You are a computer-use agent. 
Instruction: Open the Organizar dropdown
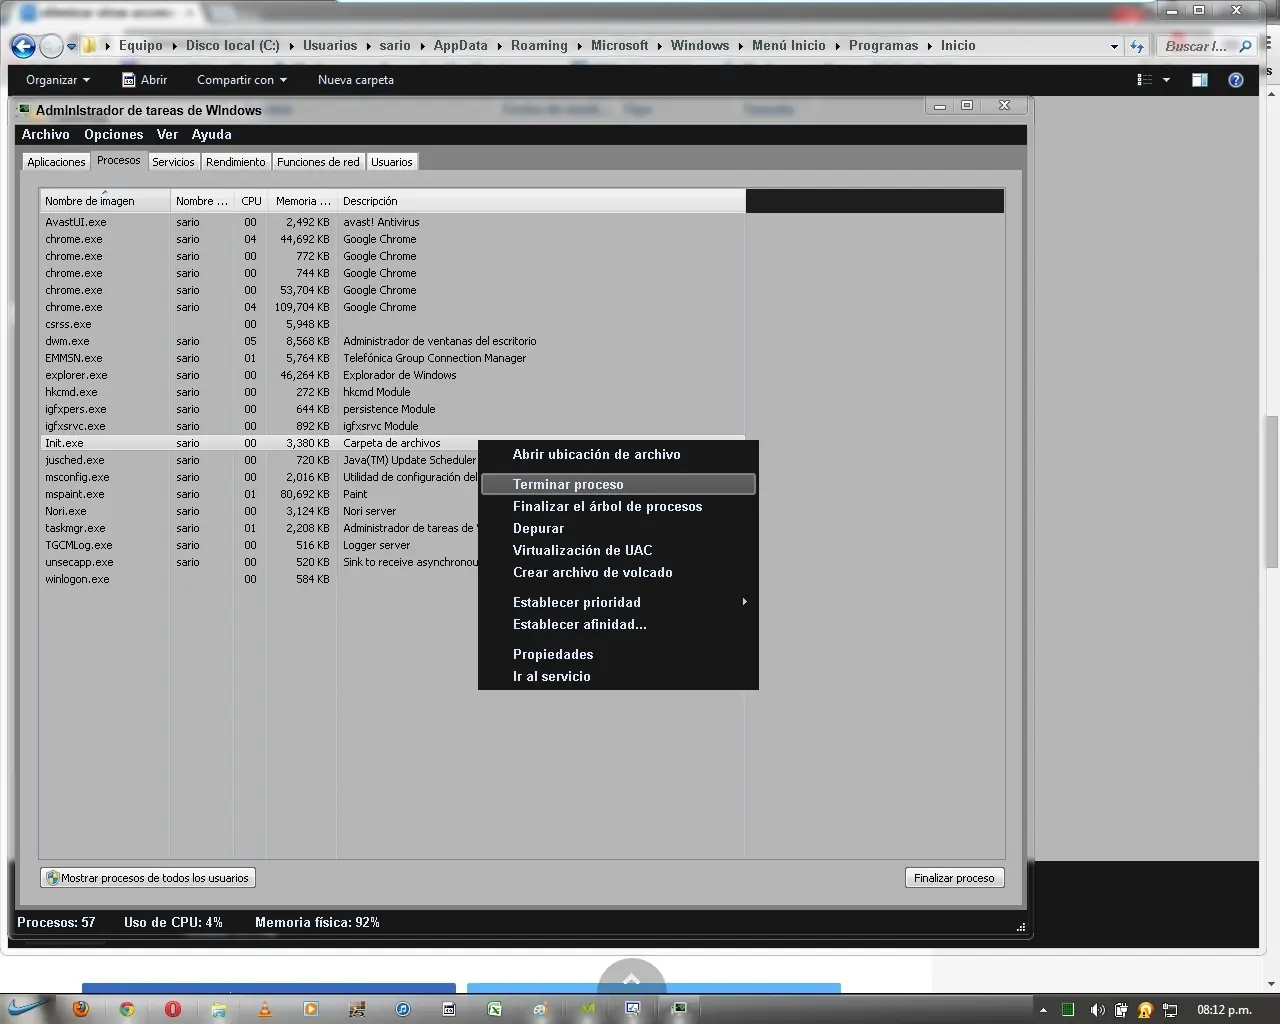tap(58, 80)
